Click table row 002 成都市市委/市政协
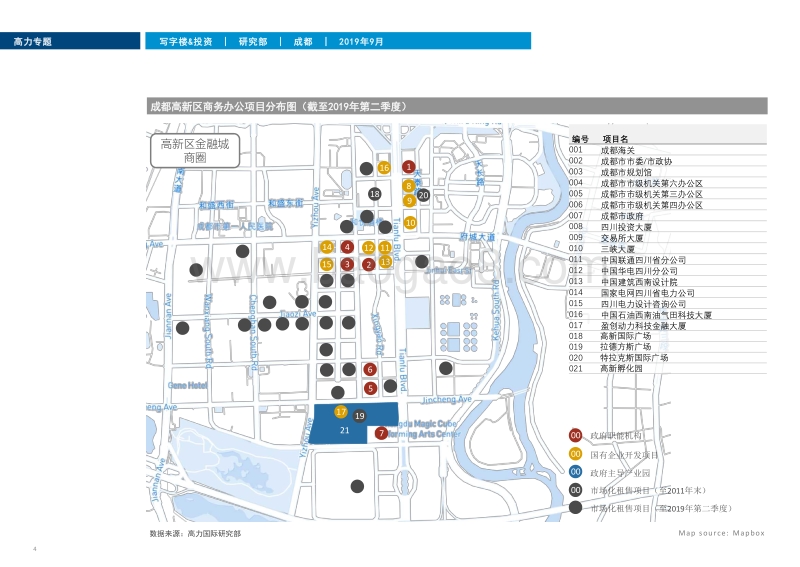 (x=667, y=161)
